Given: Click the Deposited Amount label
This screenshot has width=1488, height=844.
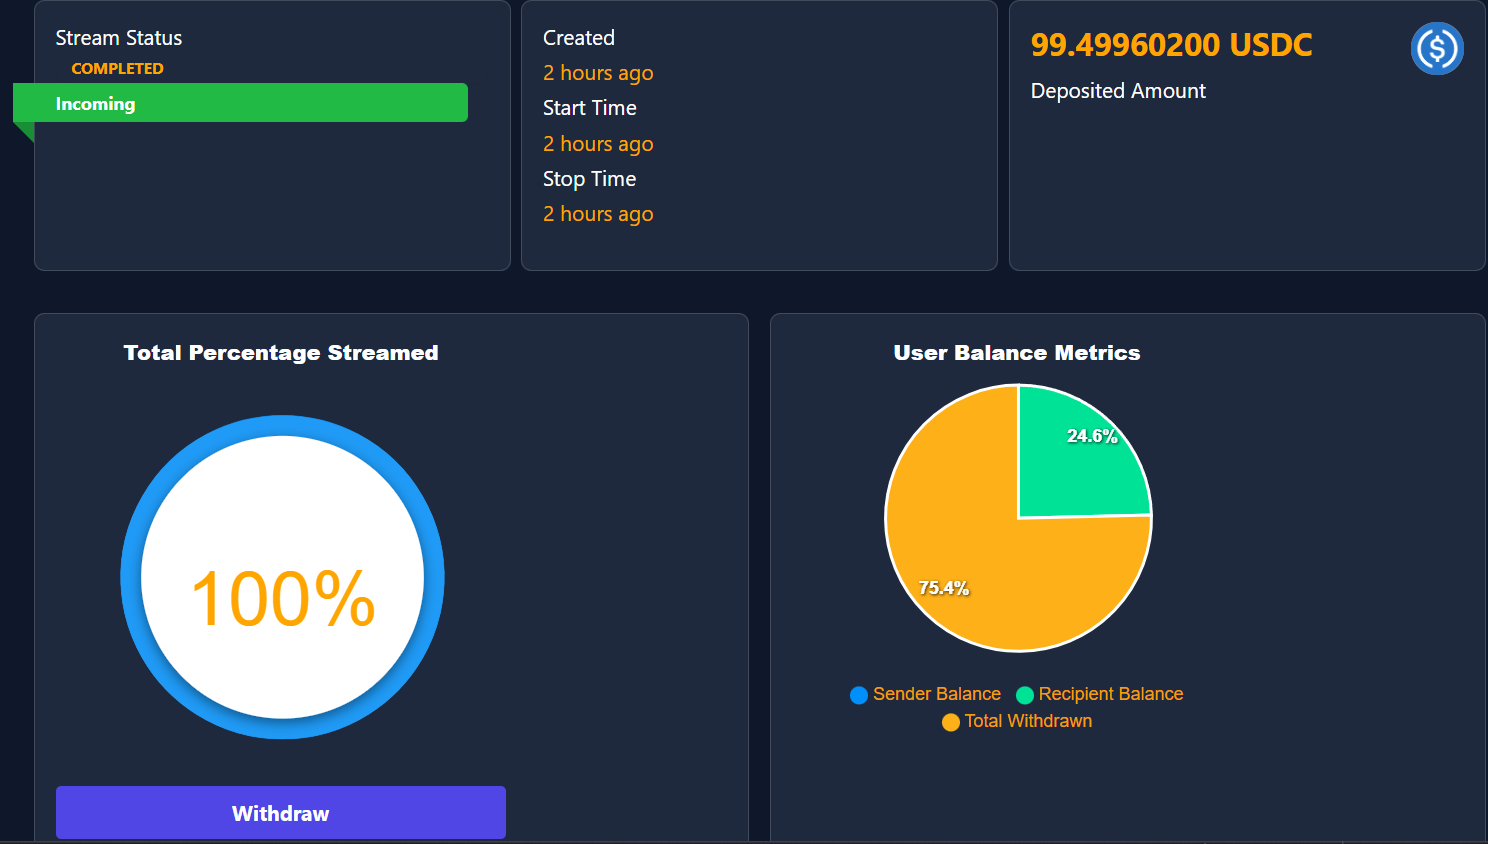Looking at the screenshot, I should (1118, 91).
